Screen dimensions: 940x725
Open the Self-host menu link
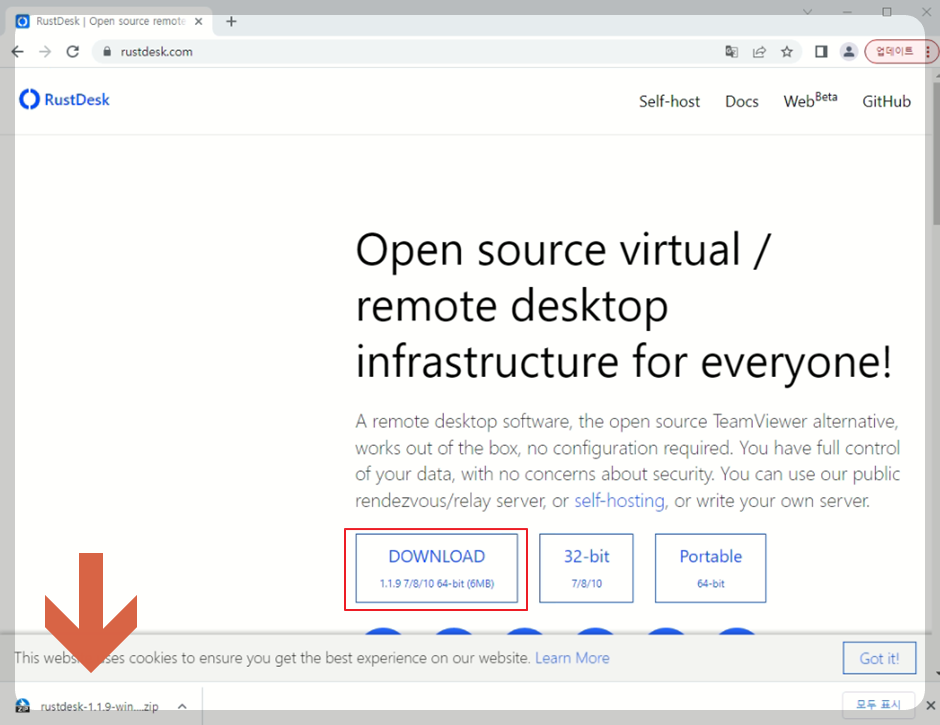click(669, 101)
